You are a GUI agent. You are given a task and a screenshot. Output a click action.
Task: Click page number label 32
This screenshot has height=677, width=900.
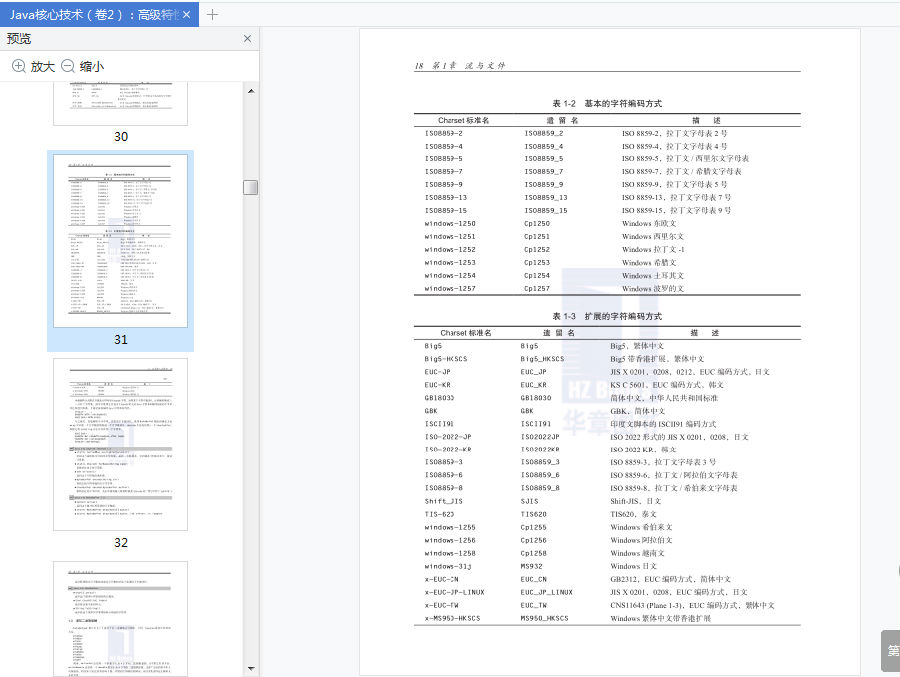pyautogui.click(x=121, y=543)
